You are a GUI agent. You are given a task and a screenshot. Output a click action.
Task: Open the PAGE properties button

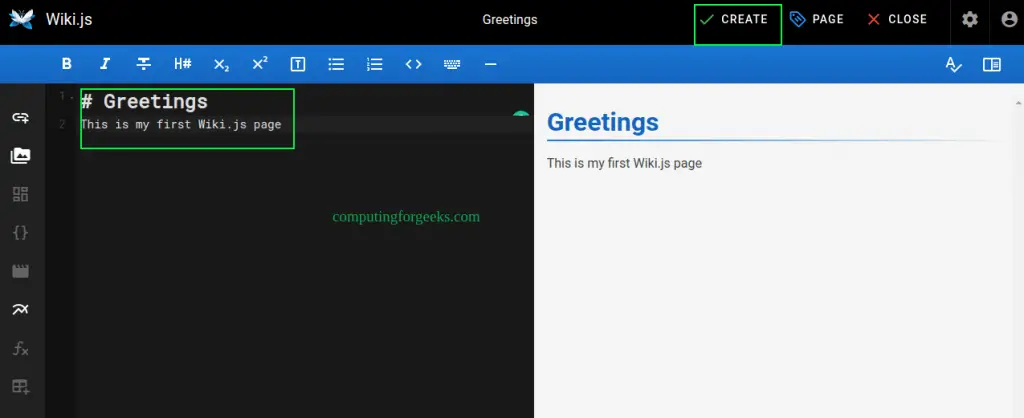816,20
